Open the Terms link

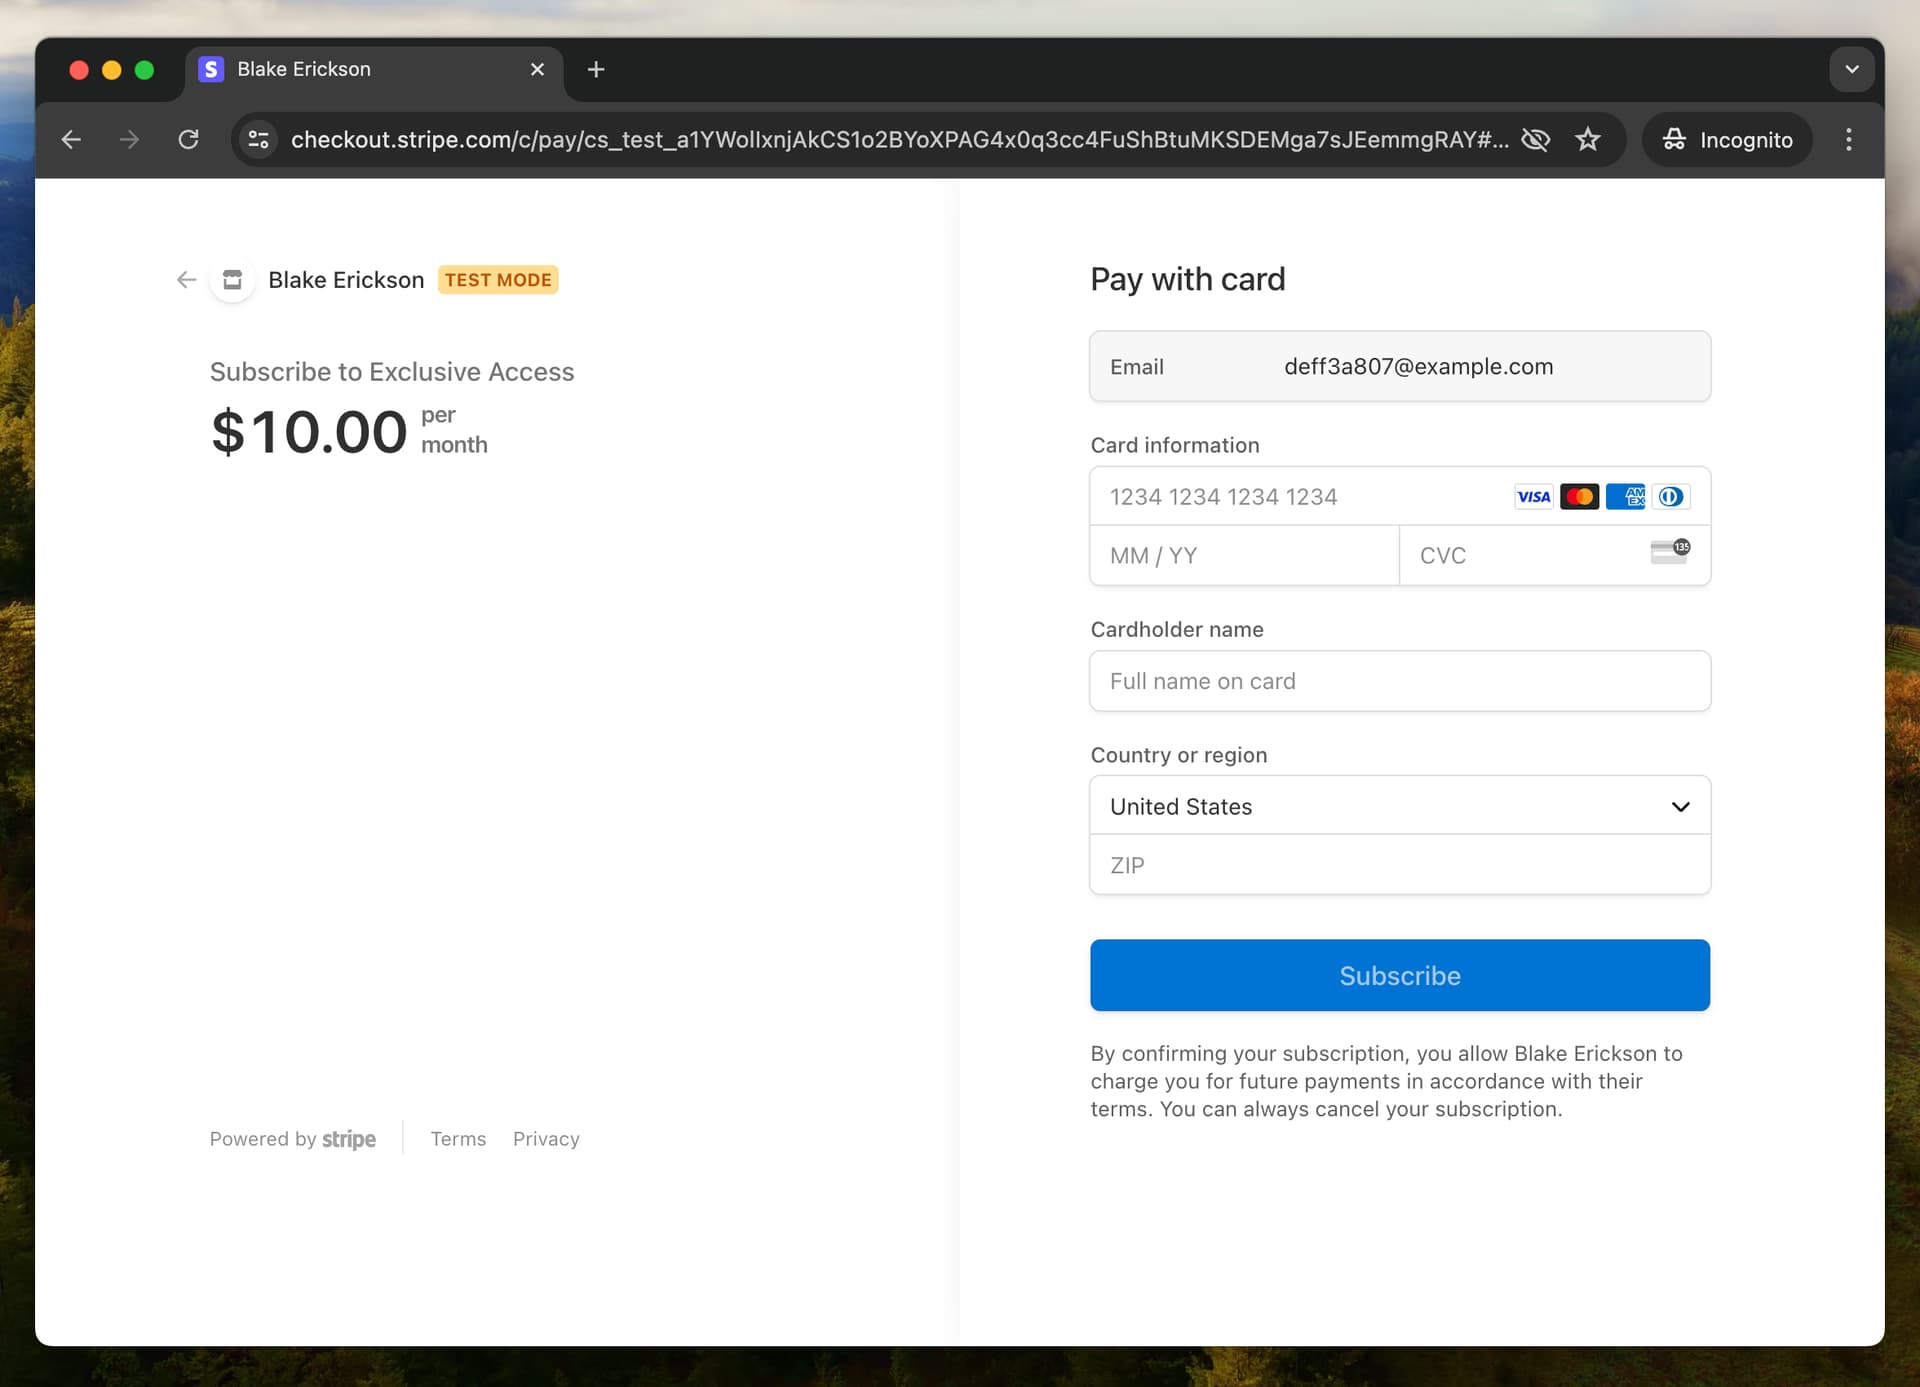(x=458, y=1139)
